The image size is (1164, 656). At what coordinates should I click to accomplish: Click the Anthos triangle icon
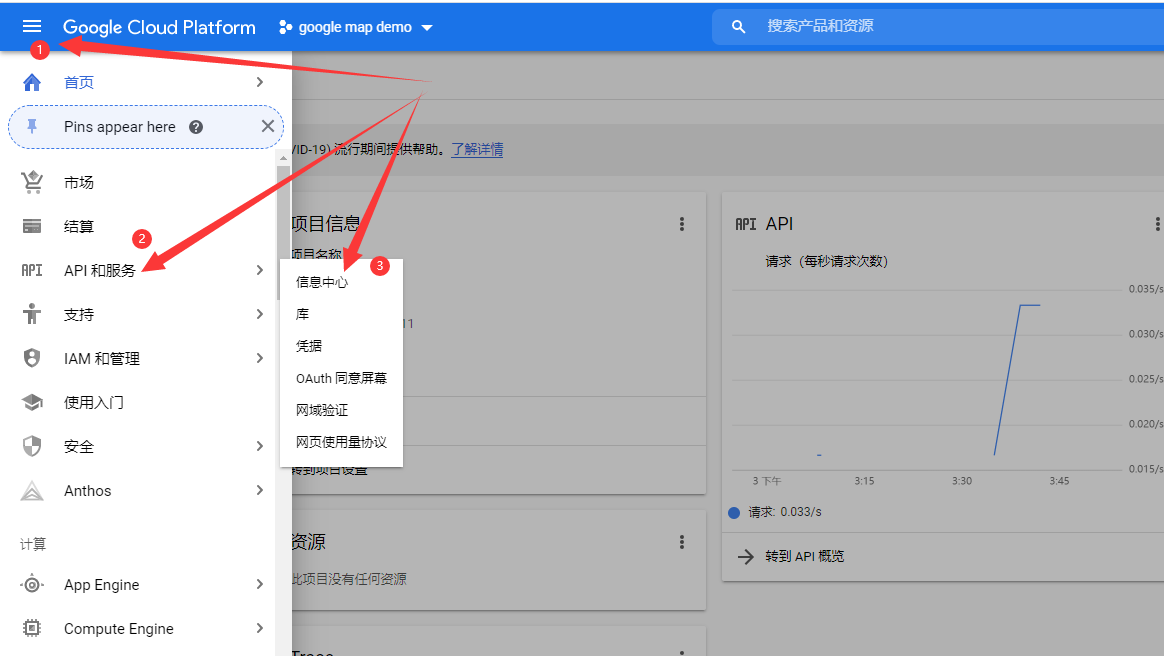click(32, 491)
